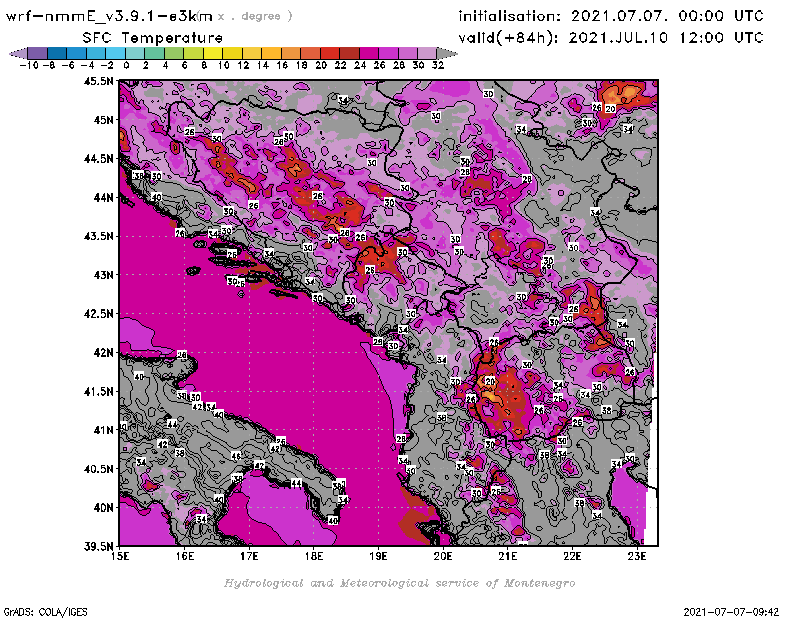Click the '16E' longitude axis label
The width and height of the screenshot is (800, 618).
pos(185,556)
